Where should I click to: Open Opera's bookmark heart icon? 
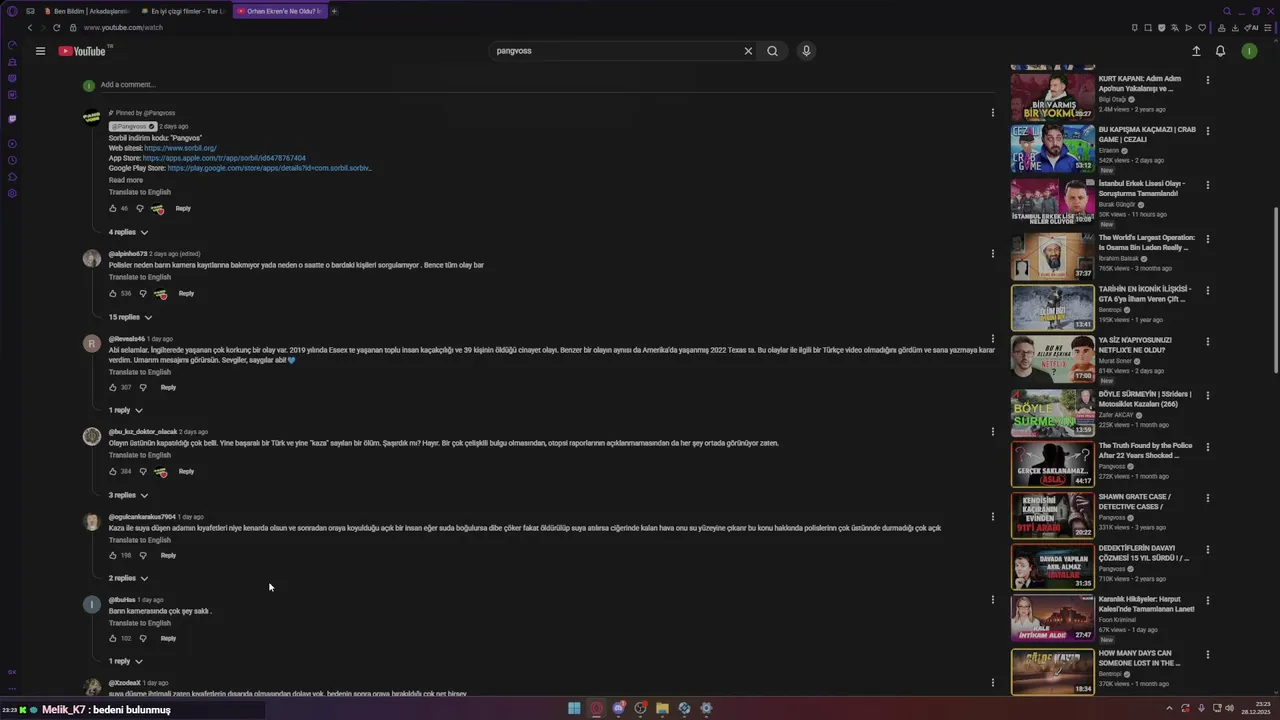(x=1202, y=28)
